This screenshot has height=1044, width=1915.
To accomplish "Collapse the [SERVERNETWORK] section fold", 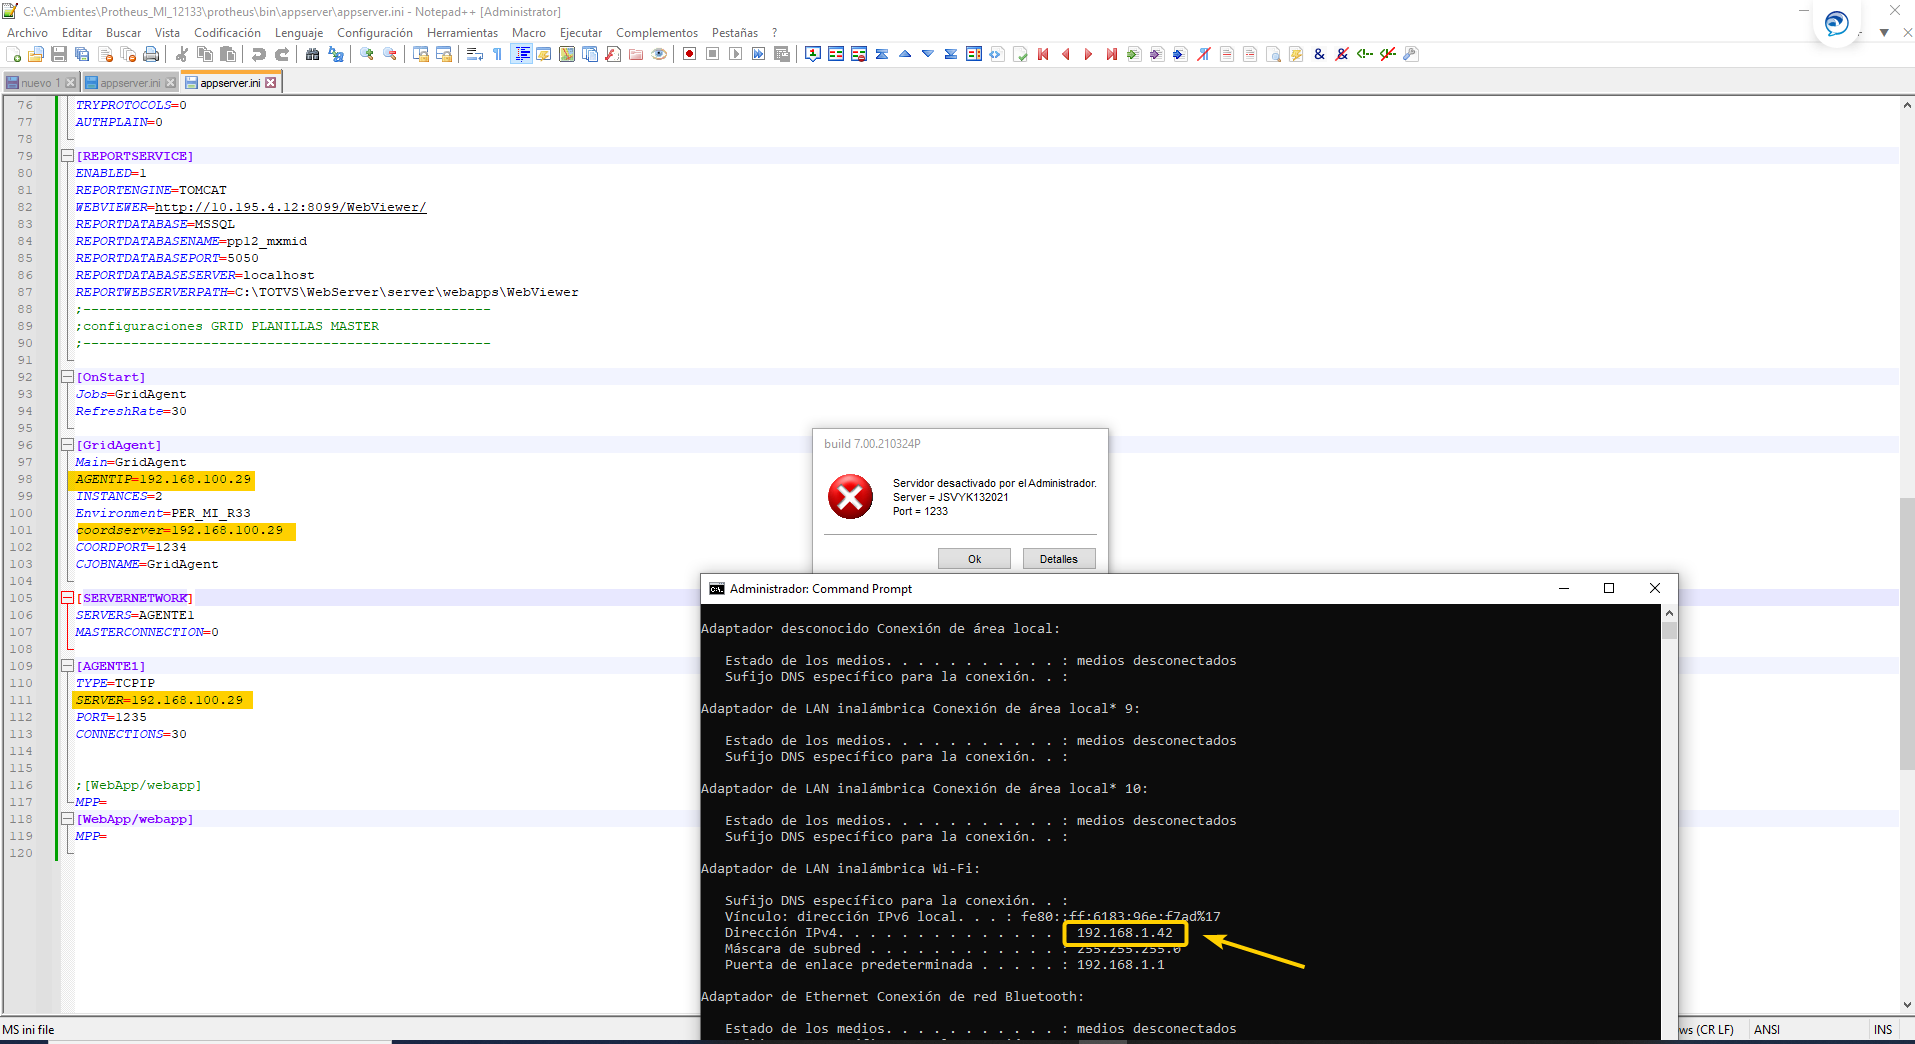I will coord(67,598).
